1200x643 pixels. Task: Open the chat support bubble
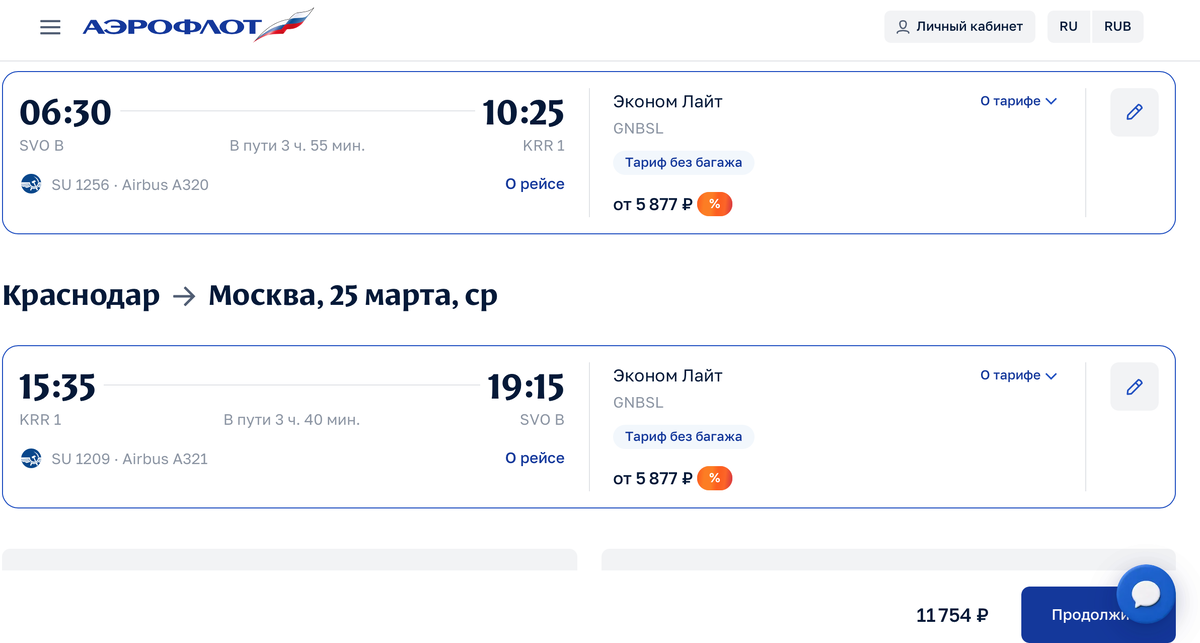click(1145, 595)
